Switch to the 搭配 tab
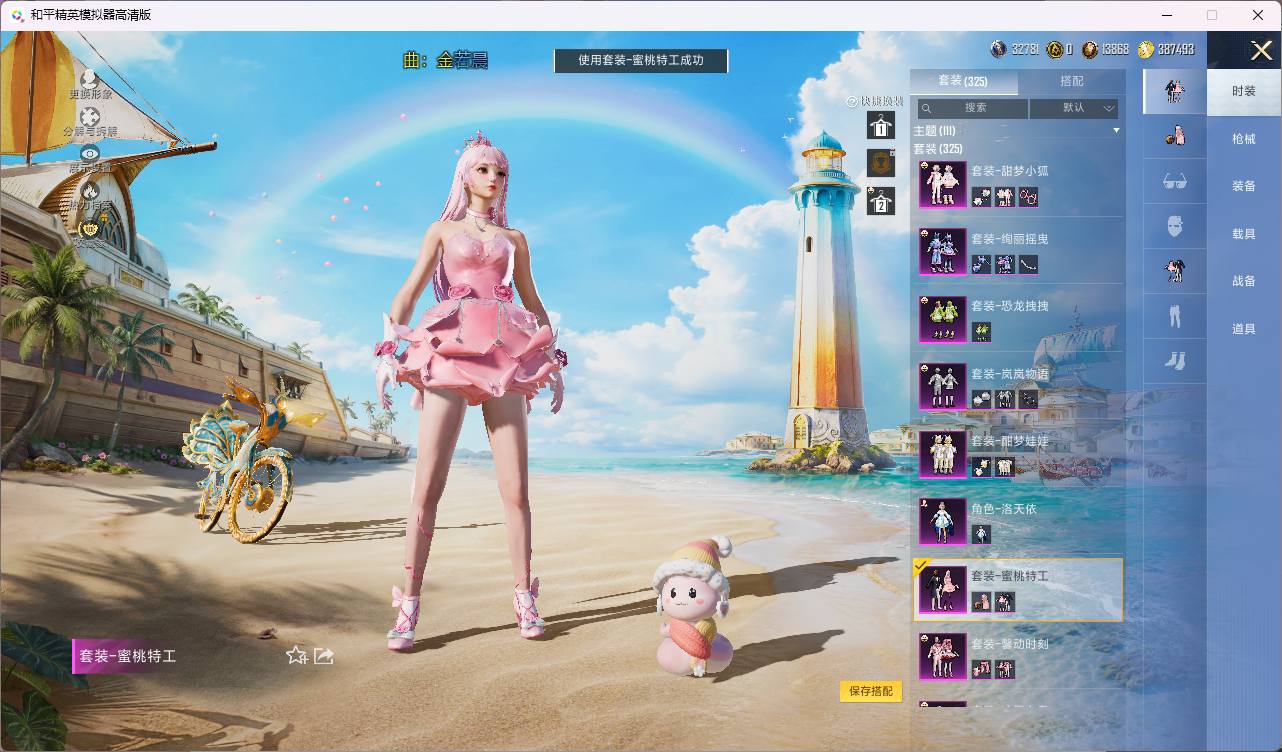The image size is (1282, 752). (1071, 81)
